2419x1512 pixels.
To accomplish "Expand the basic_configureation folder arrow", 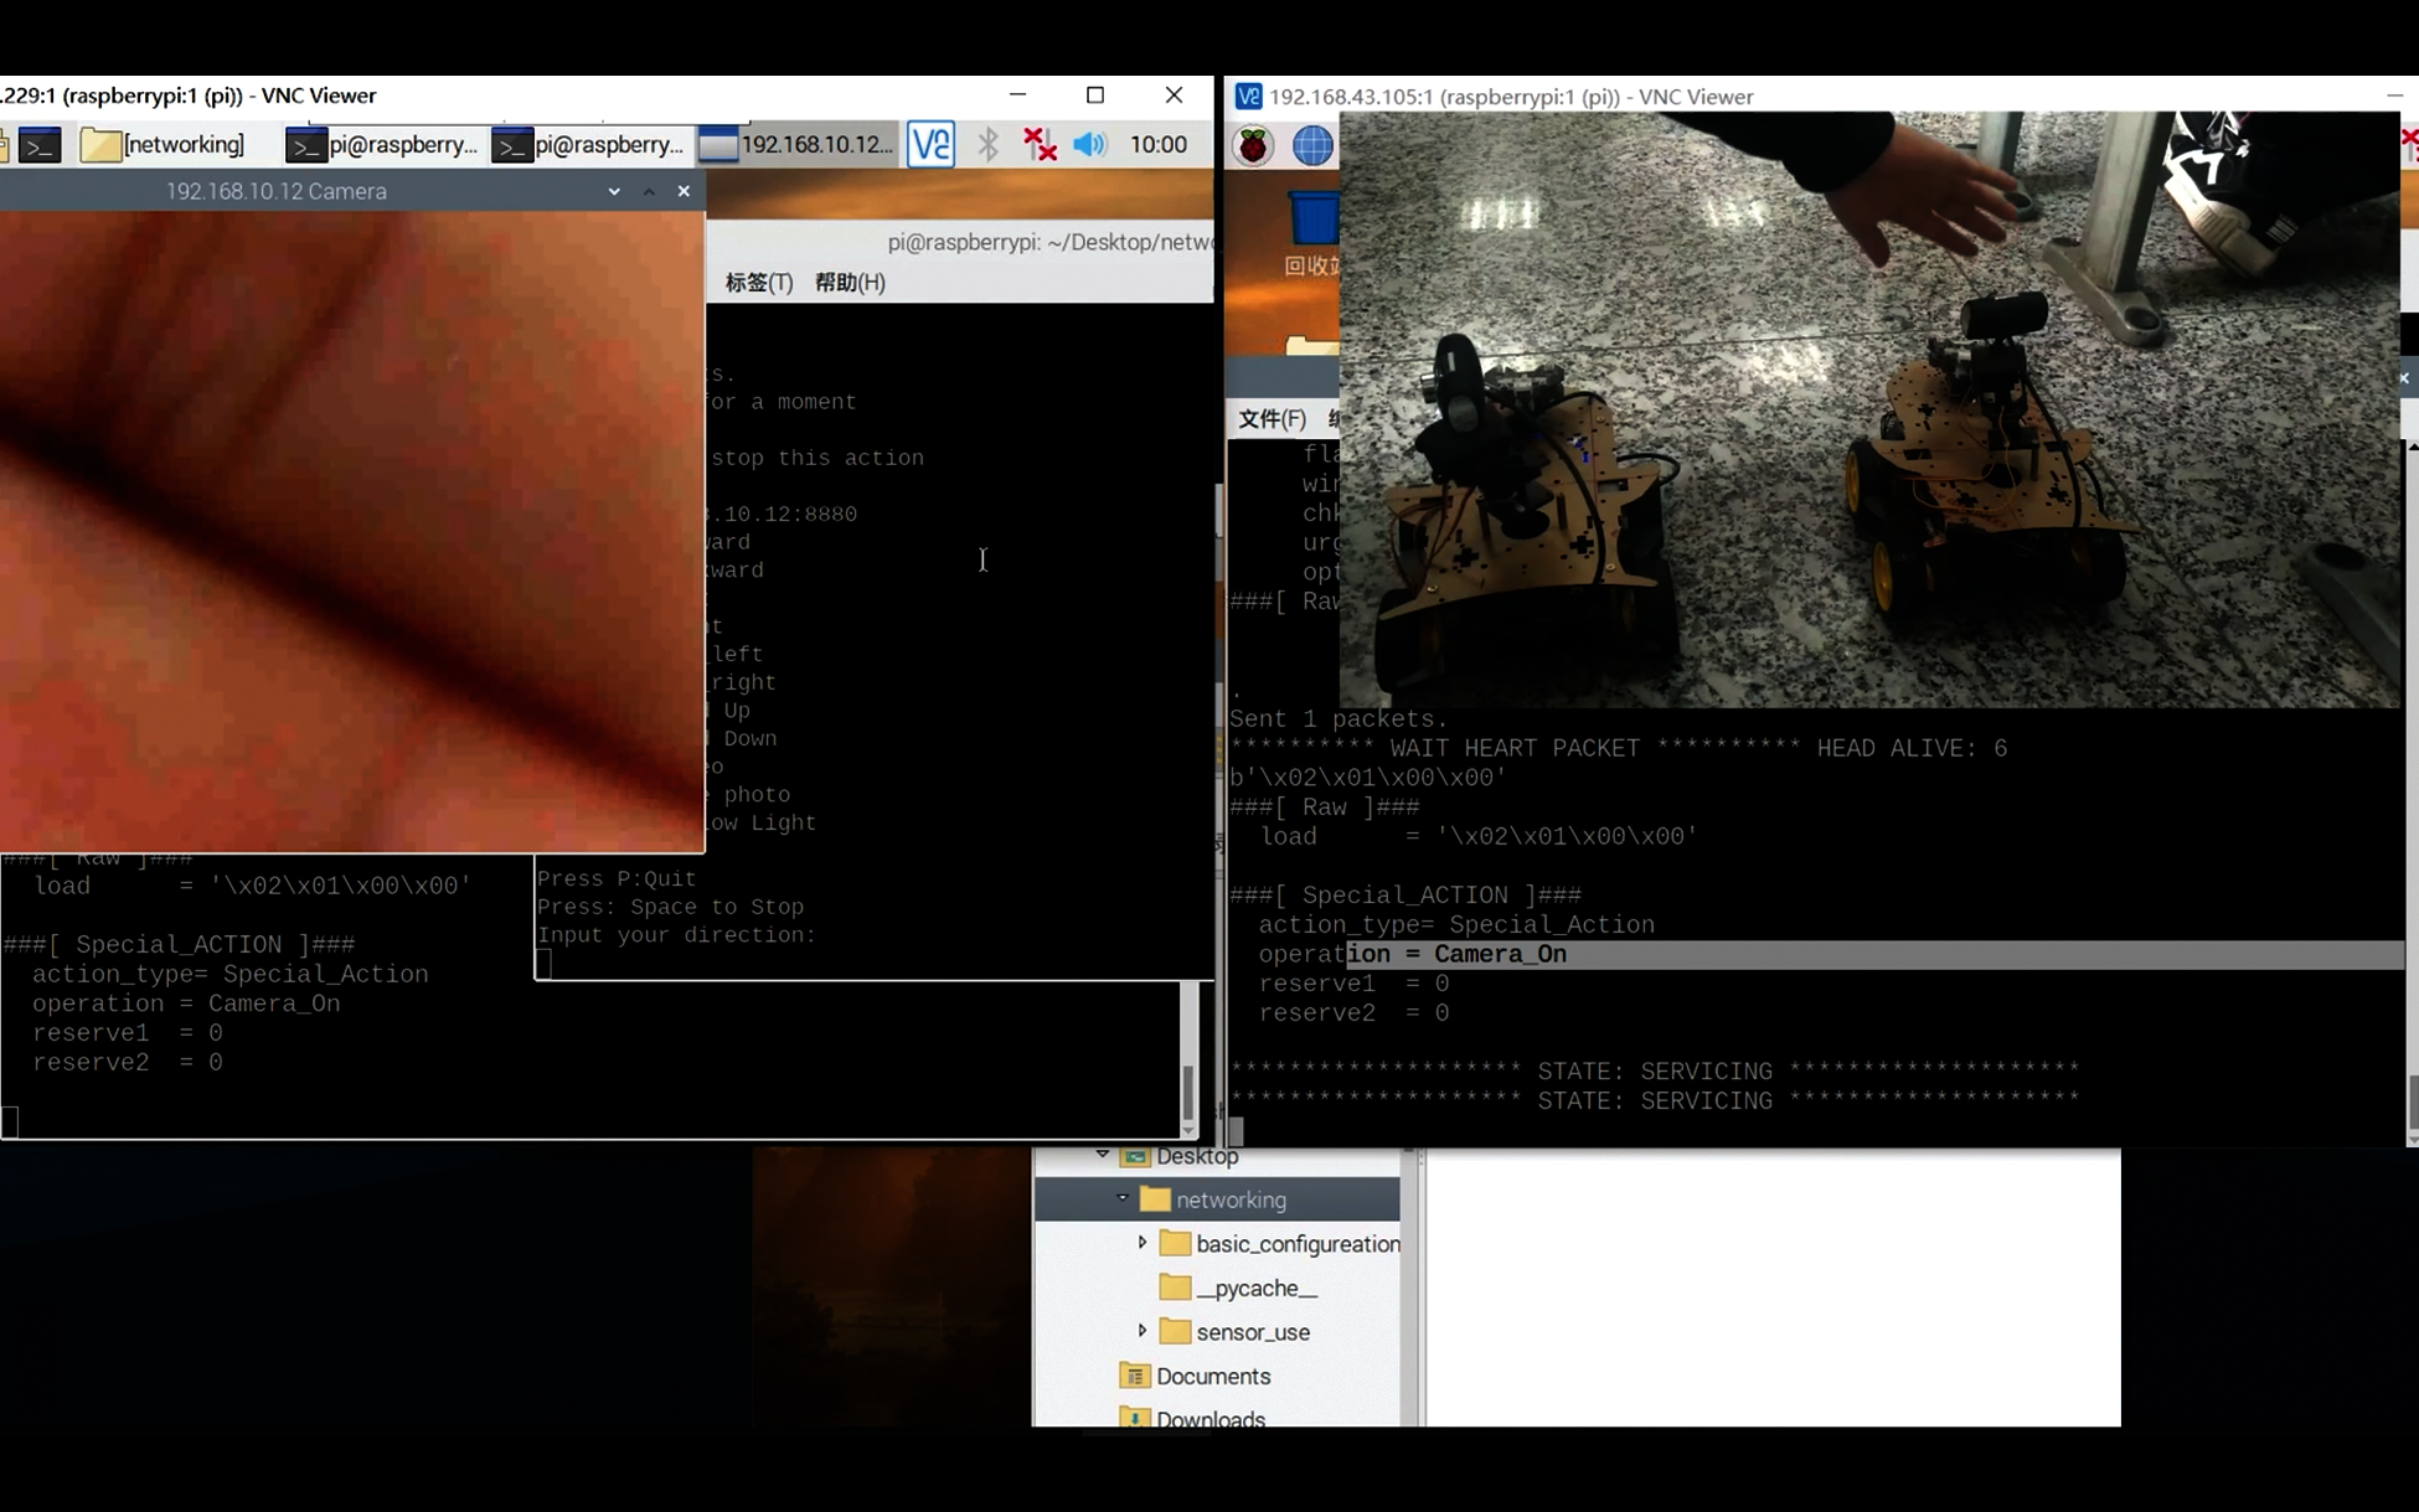I will pyautogui.click(x=1142, y=1243).
